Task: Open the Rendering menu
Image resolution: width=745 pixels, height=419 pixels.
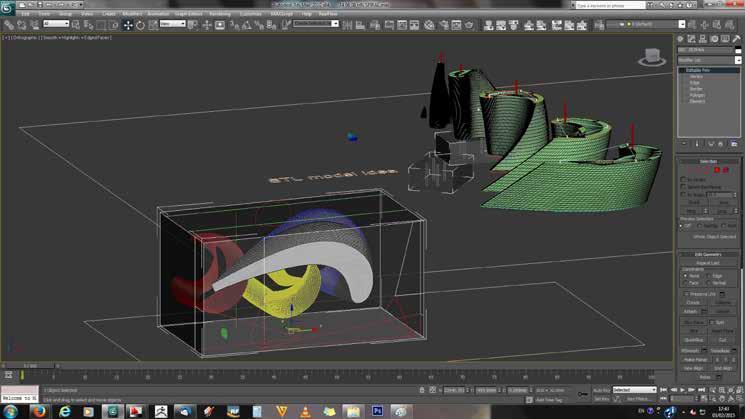Action: tap(220, 14)
